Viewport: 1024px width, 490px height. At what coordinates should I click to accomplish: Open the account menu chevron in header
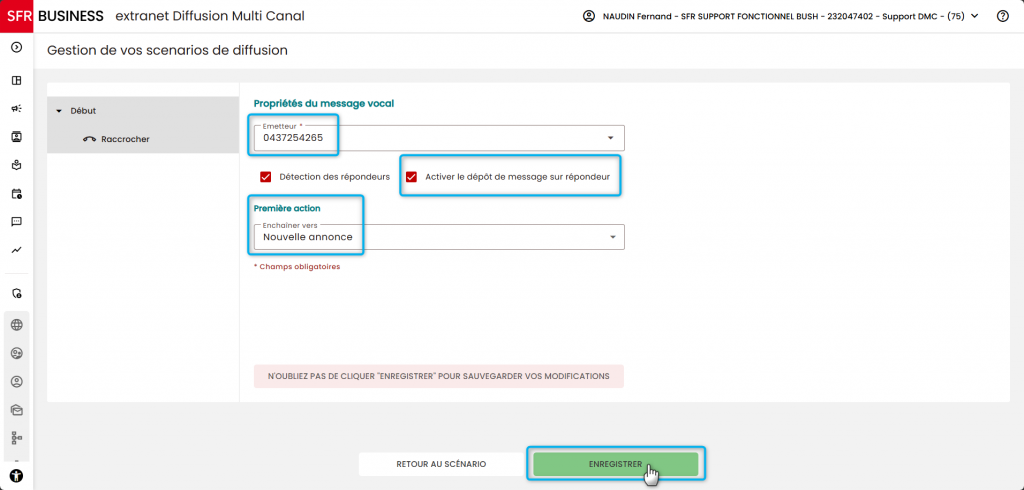[x=975, y=16]
